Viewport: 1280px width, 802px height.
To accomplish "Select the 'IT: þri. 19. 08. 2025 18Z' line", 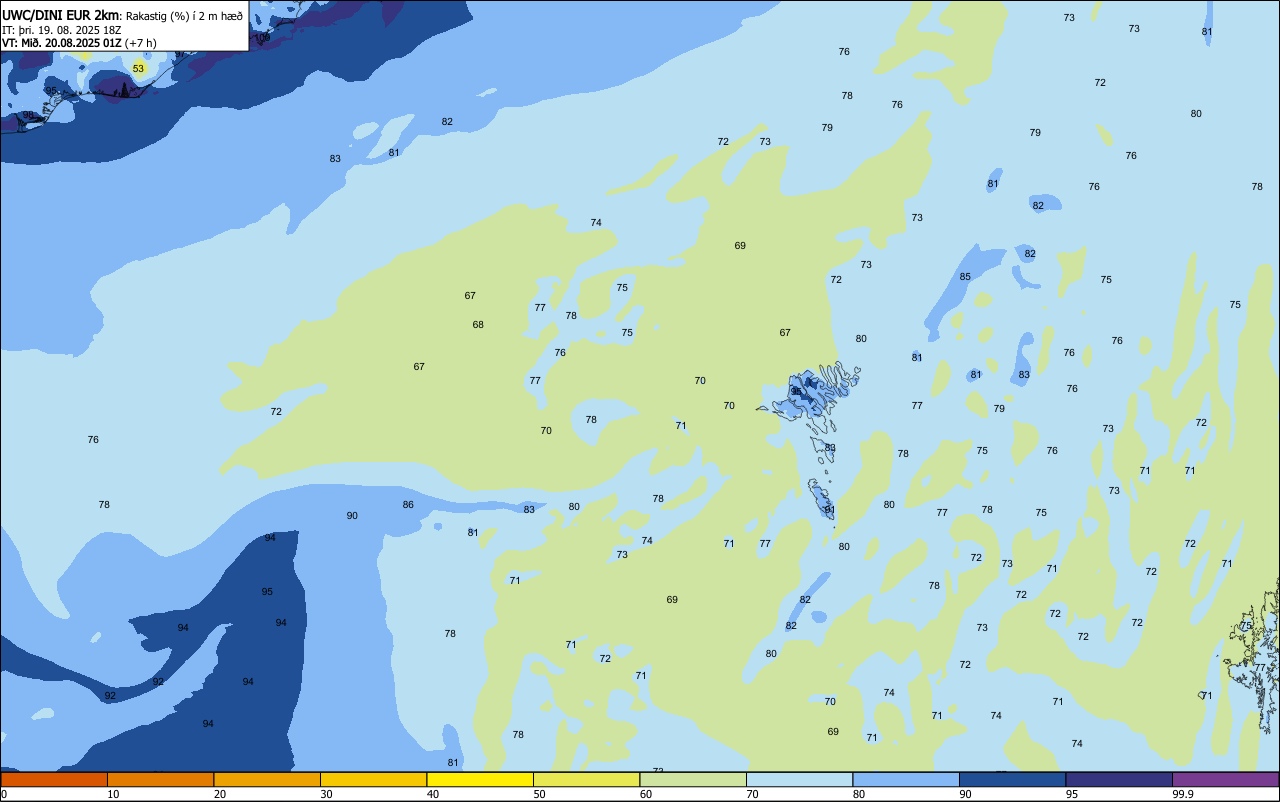I will coord(62,29).
